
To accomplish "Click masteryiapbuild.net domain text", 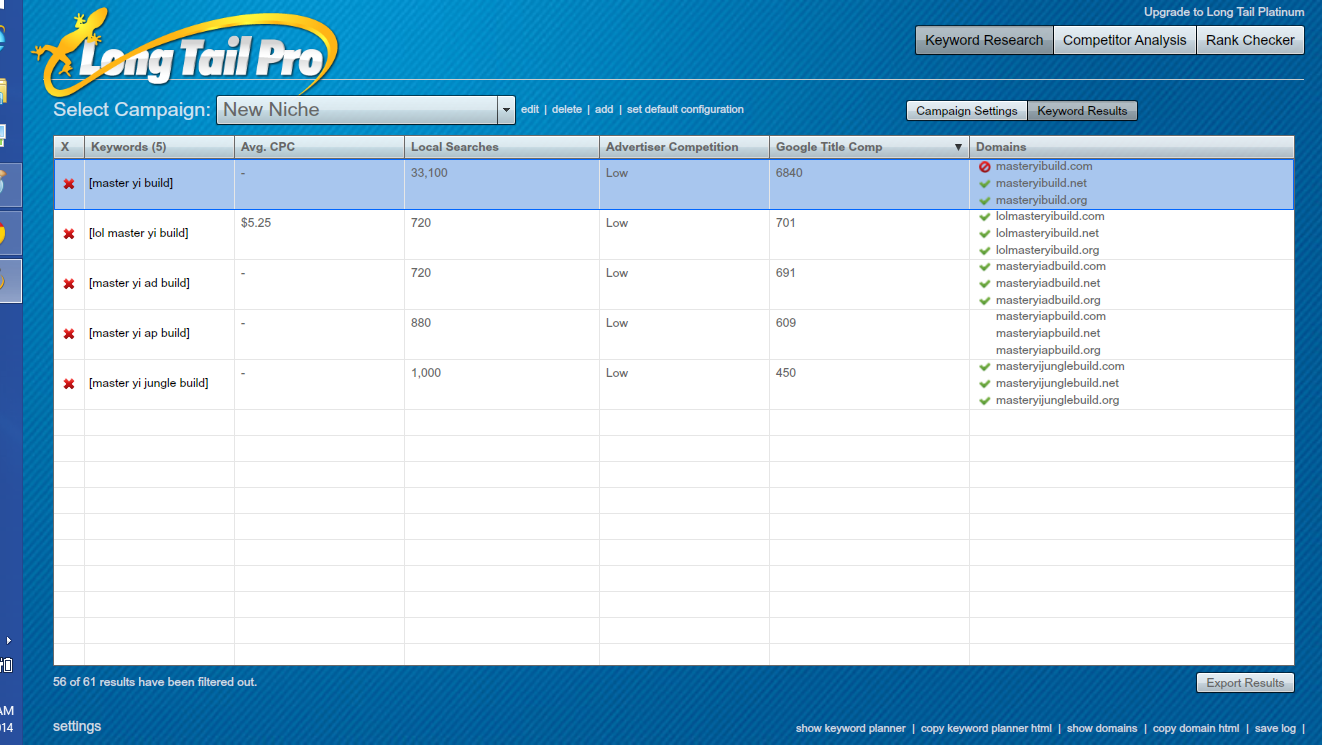I will pos(1048,334).
